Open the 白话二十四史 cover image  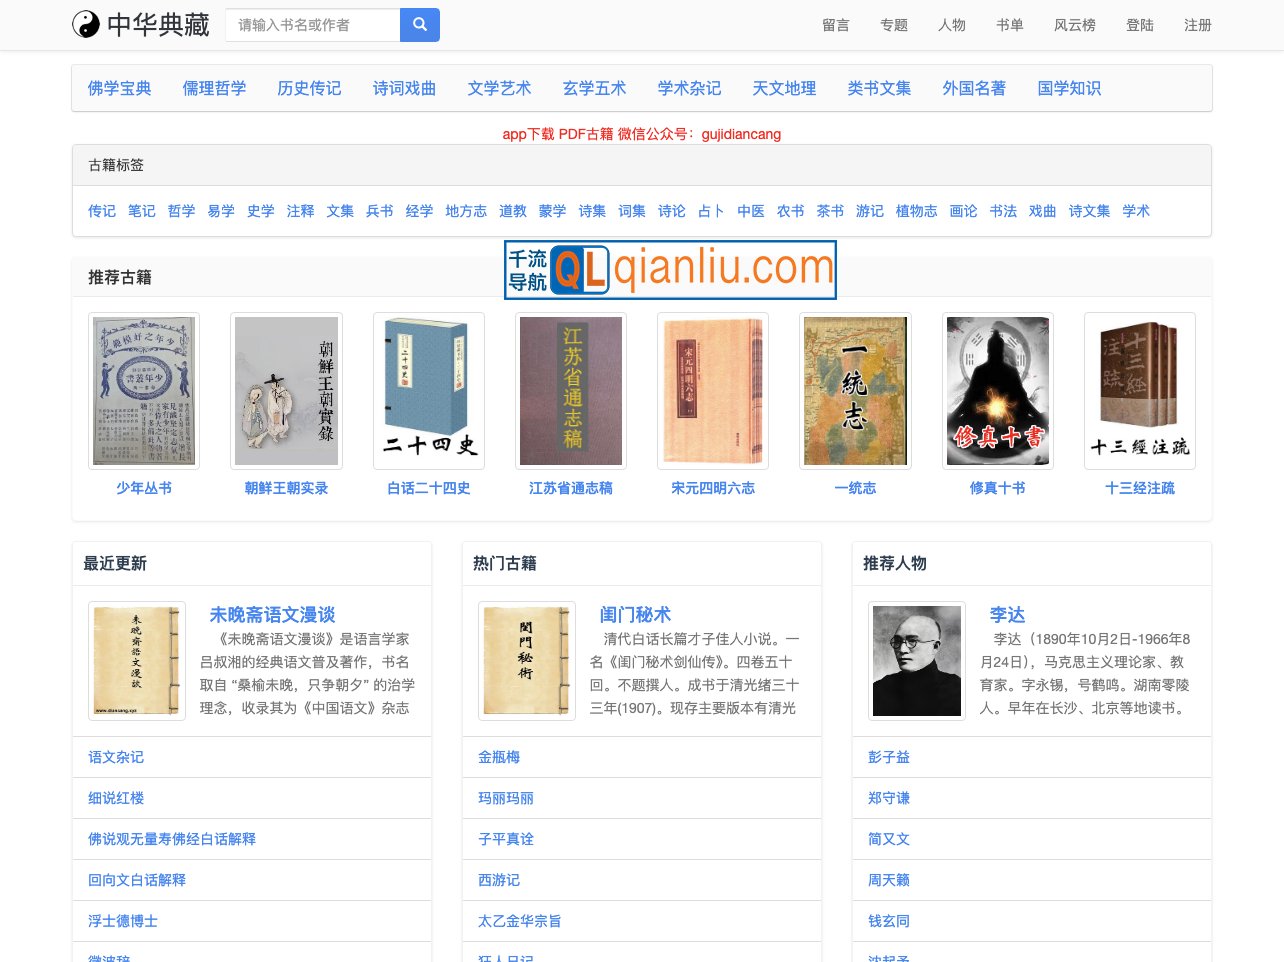pos(428,390)
